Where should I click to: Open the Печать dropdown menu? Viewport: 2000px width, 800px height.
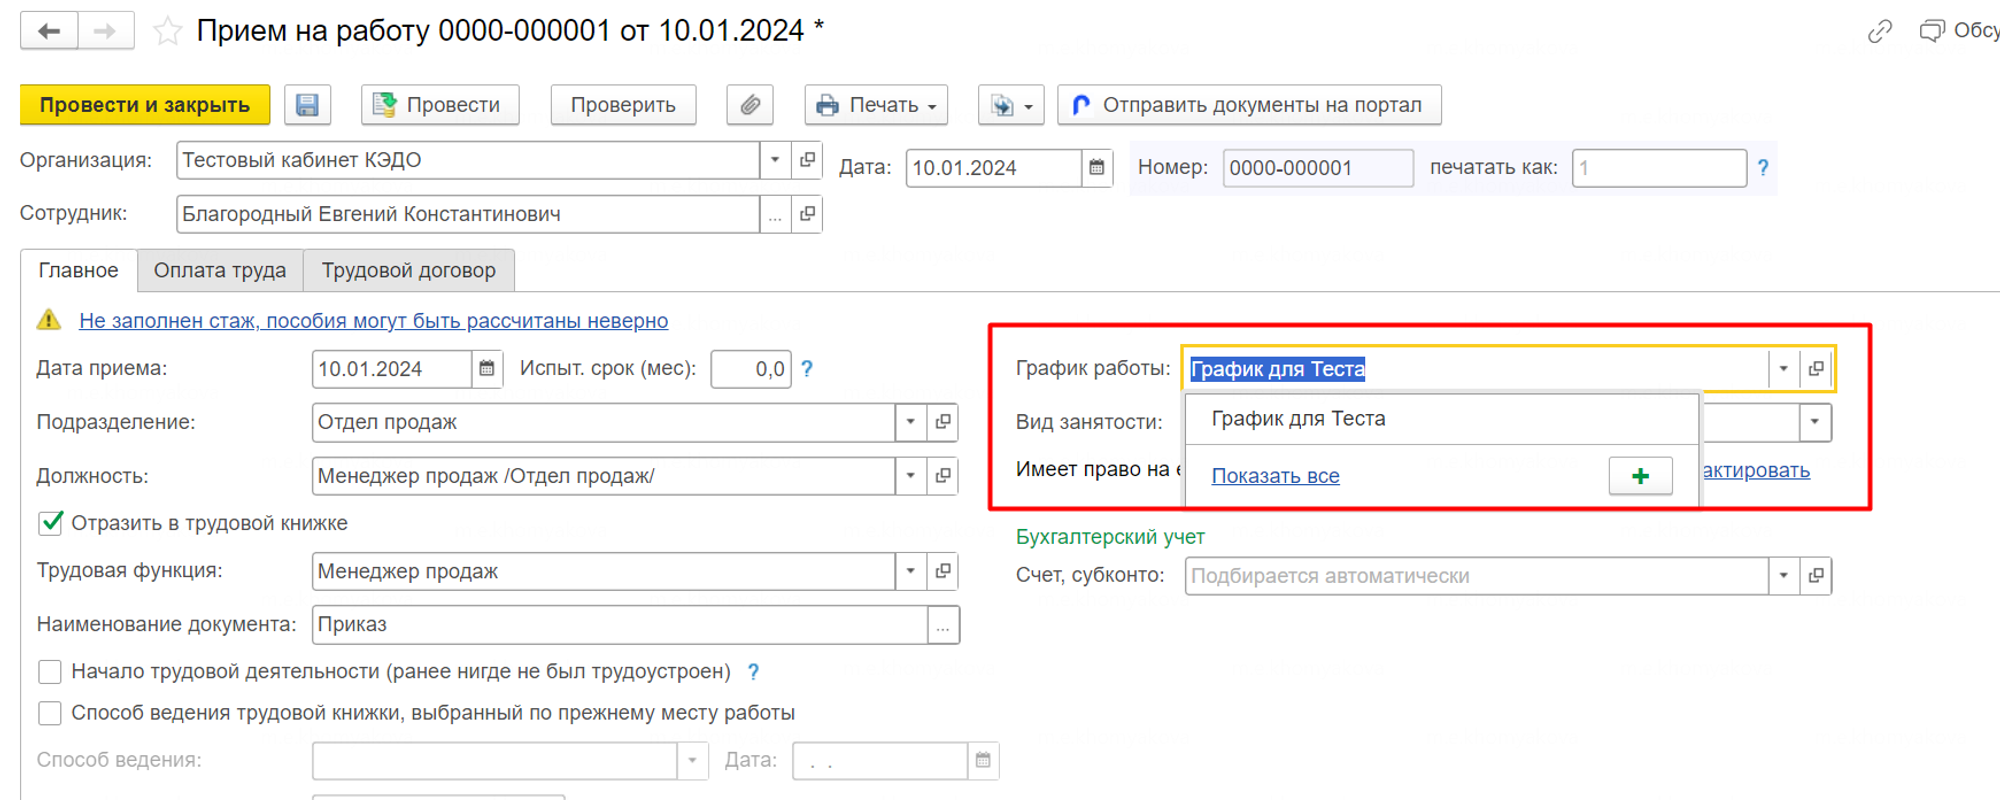[876, 105]
